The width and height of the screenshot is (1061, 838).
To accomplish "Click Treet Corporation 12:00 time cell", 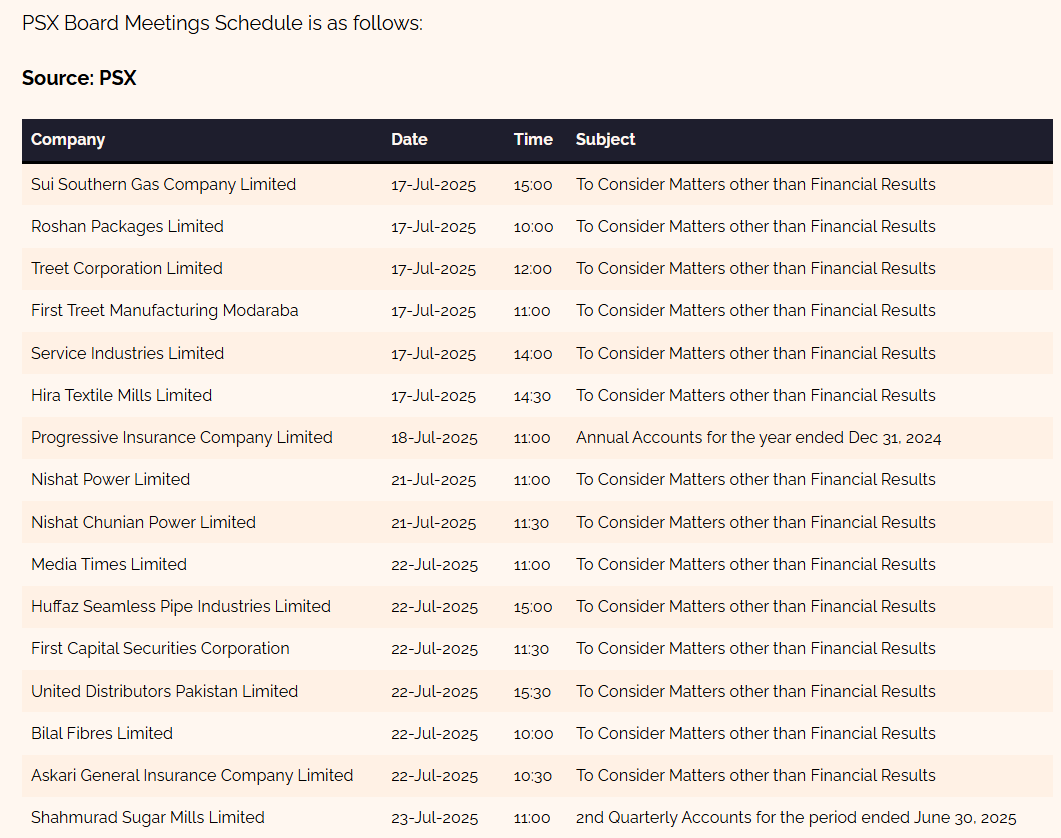I will pos(533,269).
